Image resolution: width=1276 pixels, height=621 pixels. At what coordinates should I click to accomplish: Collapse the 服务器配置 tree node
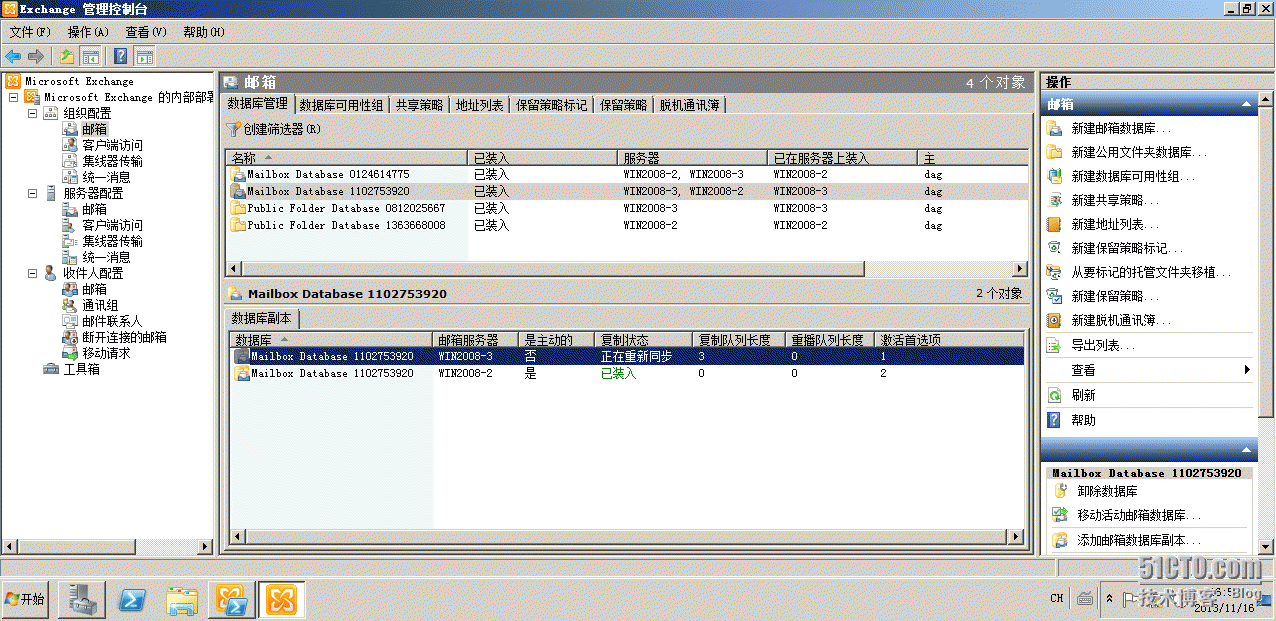(x=32, y=193)
